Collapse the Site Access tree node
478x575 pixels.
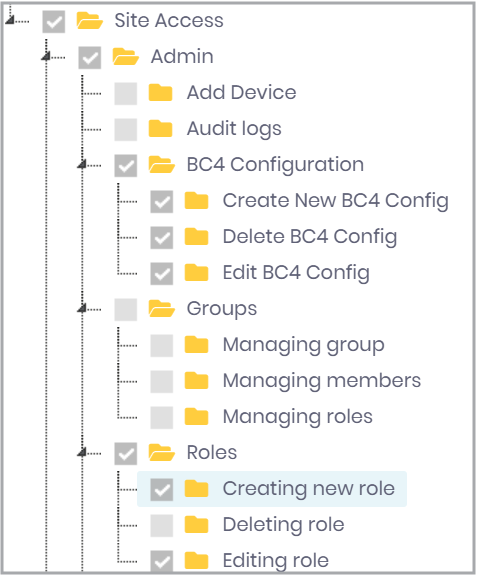coord(10,20)
